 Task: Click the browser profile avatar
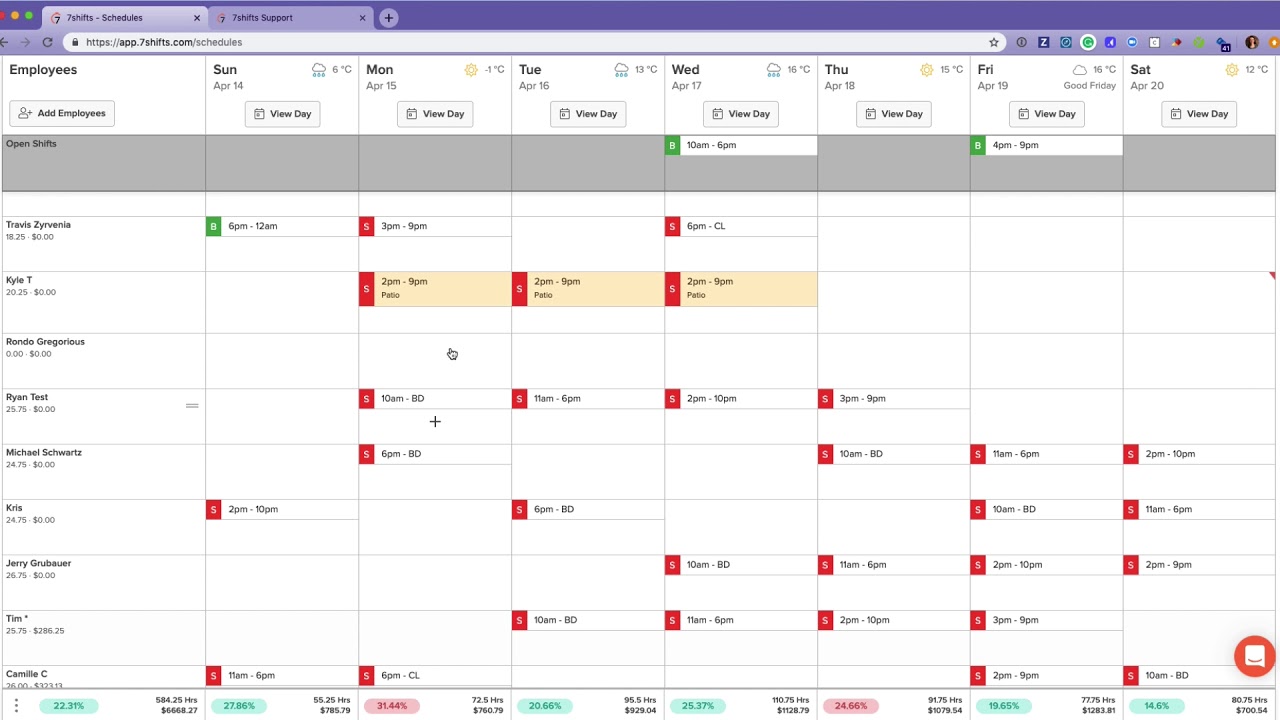click(1251, 42)
